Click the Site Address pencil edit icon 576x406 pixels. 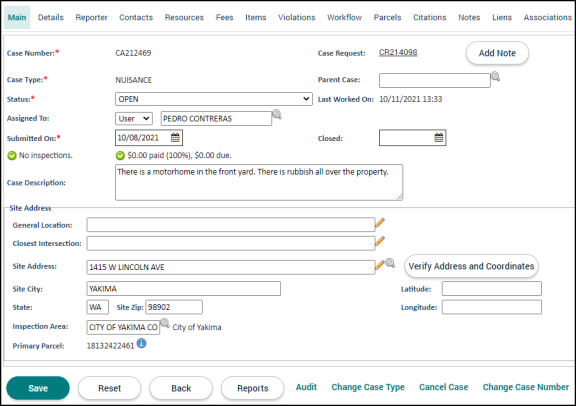tap(379, 265)
